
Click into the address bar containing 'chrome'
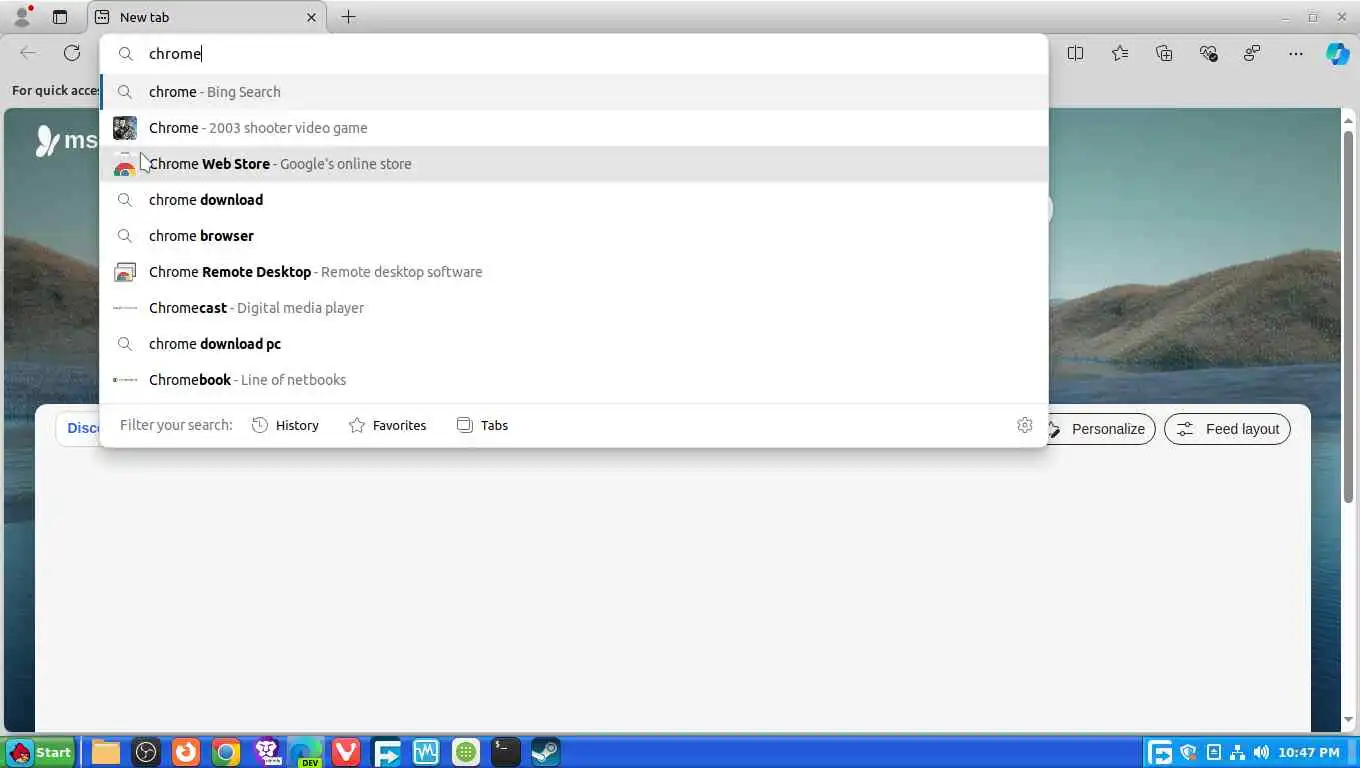point(574,54)
